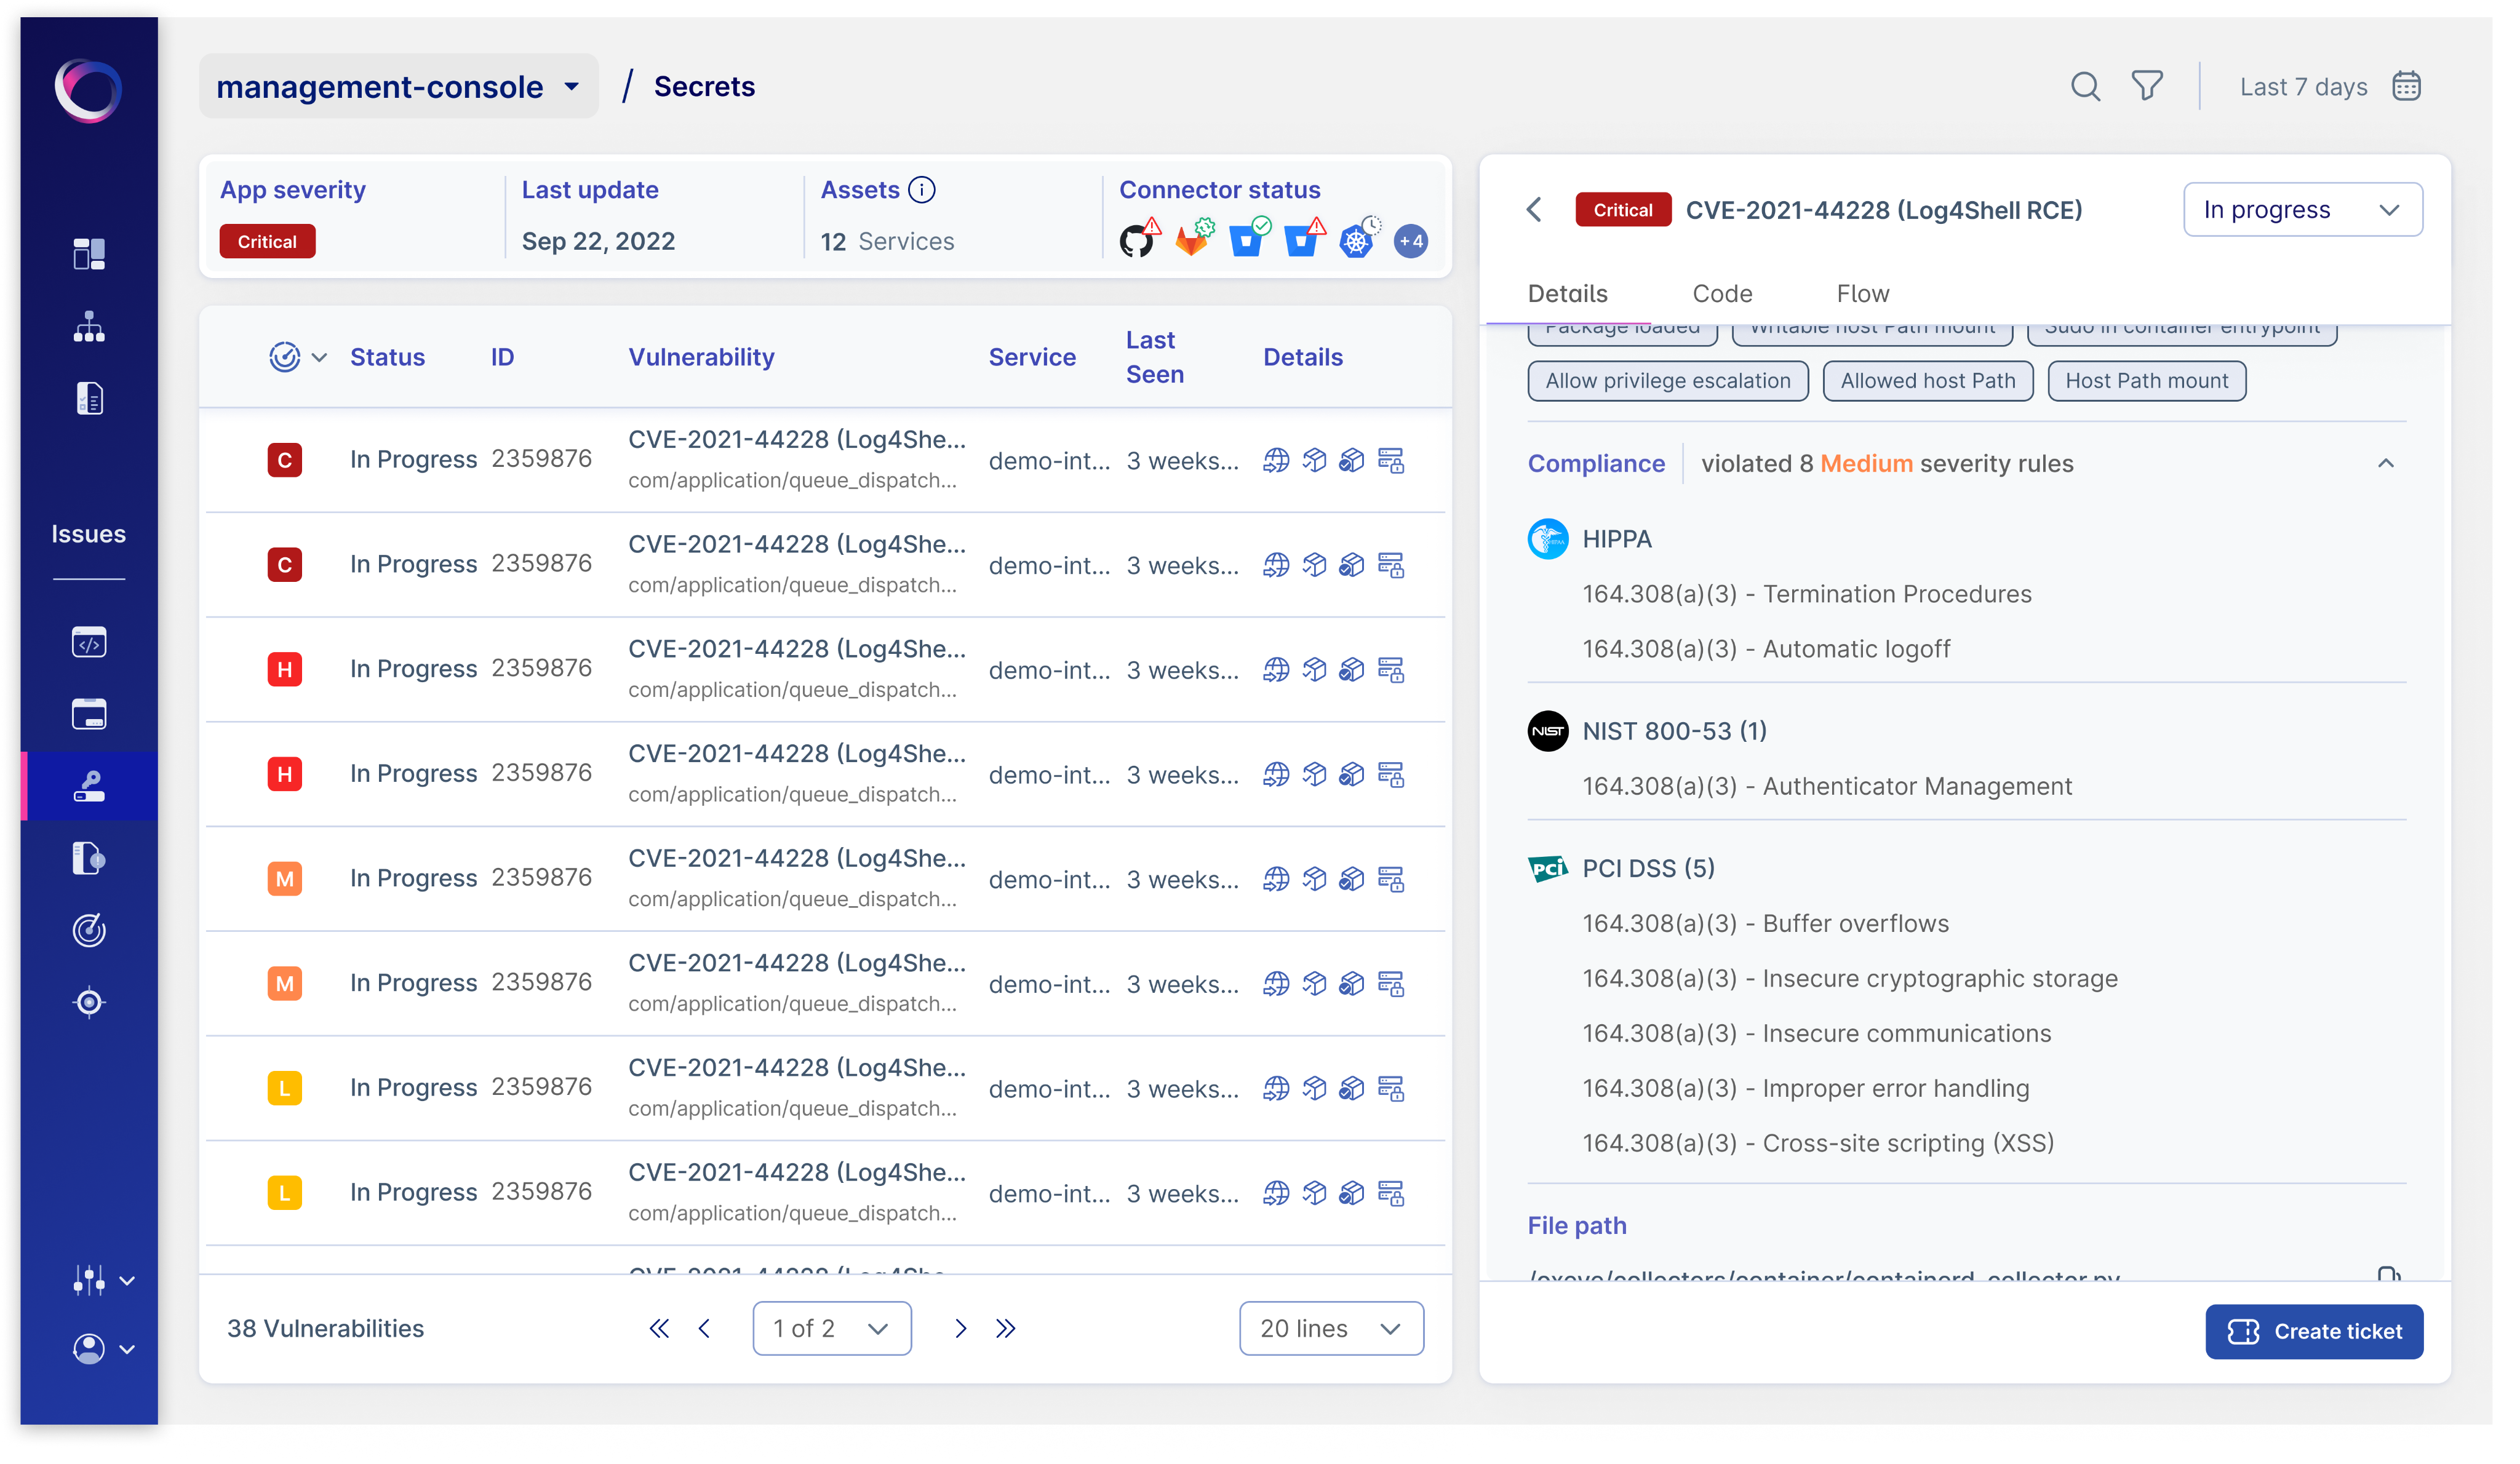Click the server stack icon in first row details
The image size is (2520, 1464).
(x=1391, y=460)
